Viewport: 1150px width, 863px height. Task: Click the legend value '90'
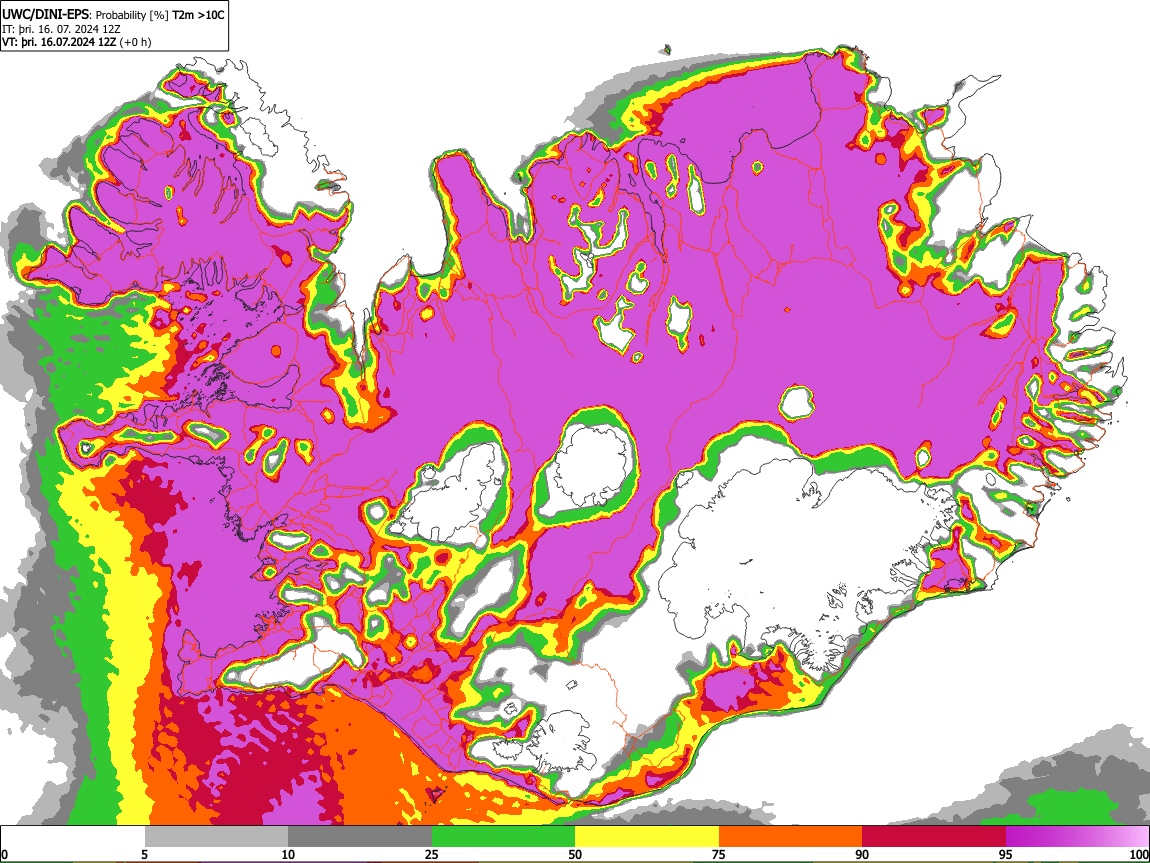(x=862, y=854)
